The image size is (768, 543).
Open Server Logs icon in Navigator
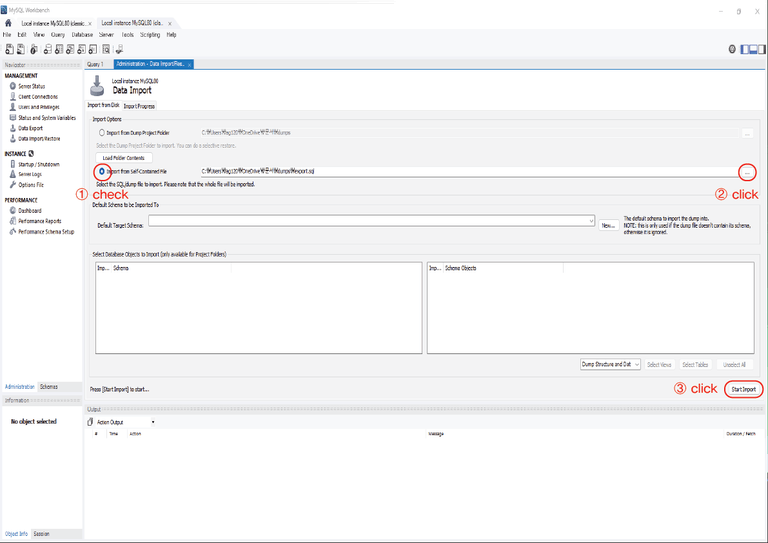(13, 174)
